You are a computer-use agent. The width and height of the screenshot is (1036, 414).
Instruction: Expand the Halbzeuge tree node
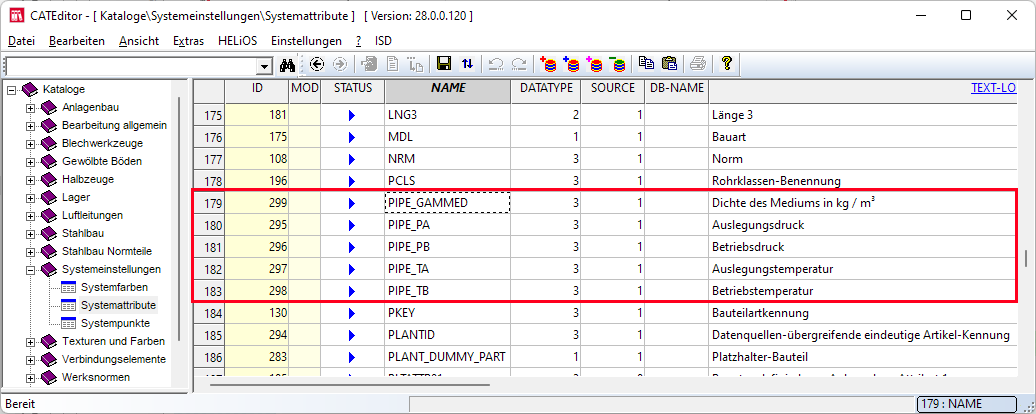[30, 180]
